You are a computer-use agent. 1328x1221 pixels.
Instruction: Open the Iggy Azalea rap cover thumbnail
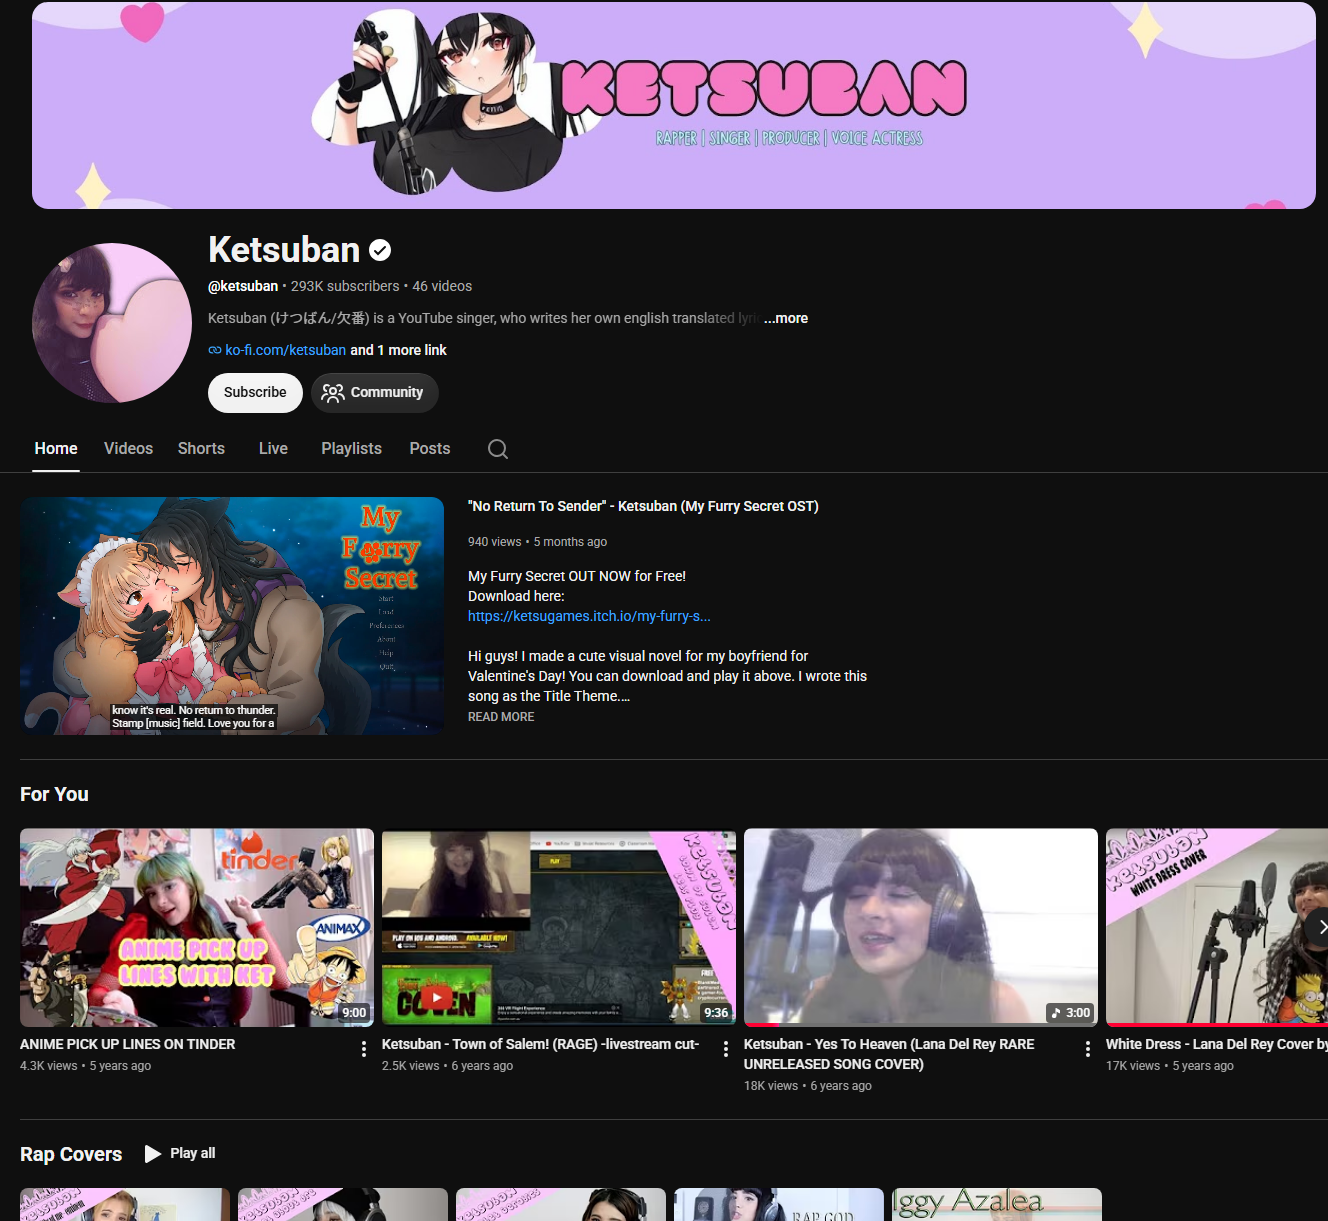997,1204
